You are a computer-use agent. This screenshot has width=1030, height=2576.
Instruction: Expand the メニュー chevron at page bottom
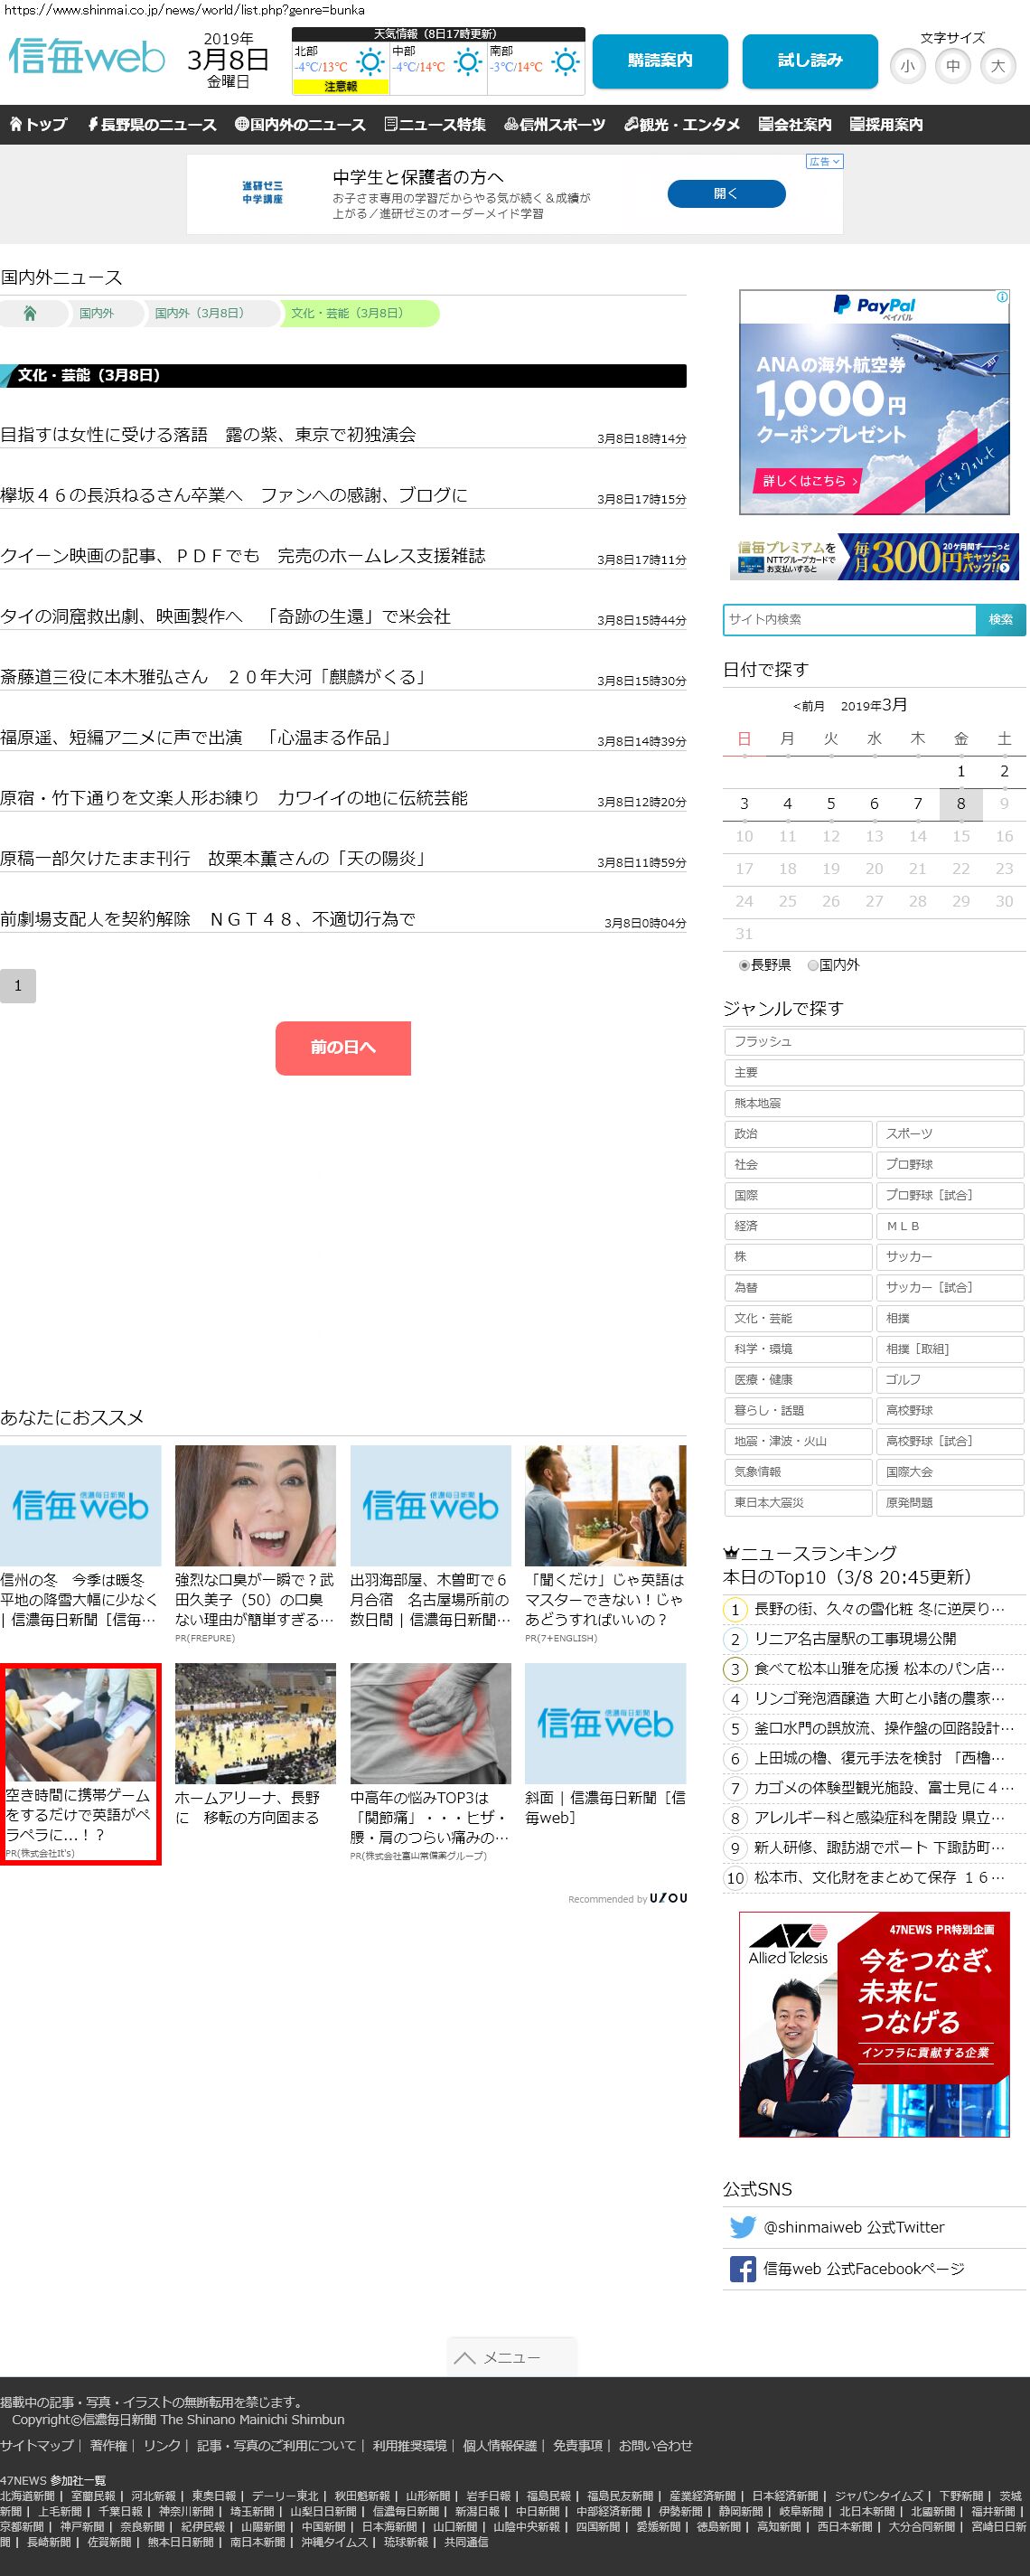click(465, 2357)
